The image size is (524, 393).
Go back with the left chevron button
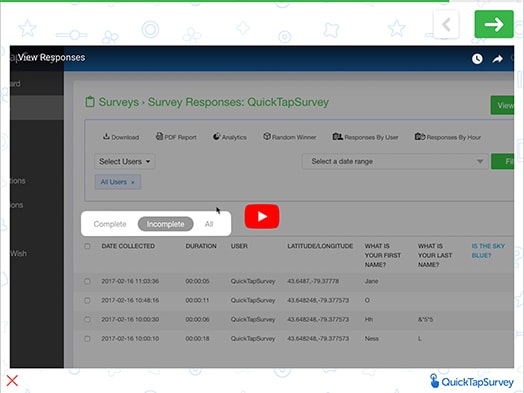tap(446, 24)
